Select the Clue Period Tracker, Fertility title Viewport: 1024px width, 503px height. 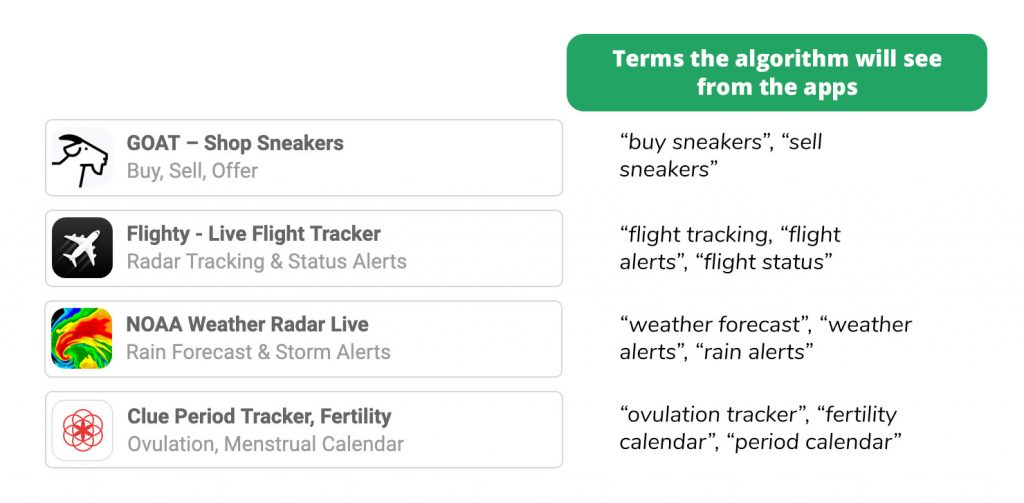click(x=259, y=415)
